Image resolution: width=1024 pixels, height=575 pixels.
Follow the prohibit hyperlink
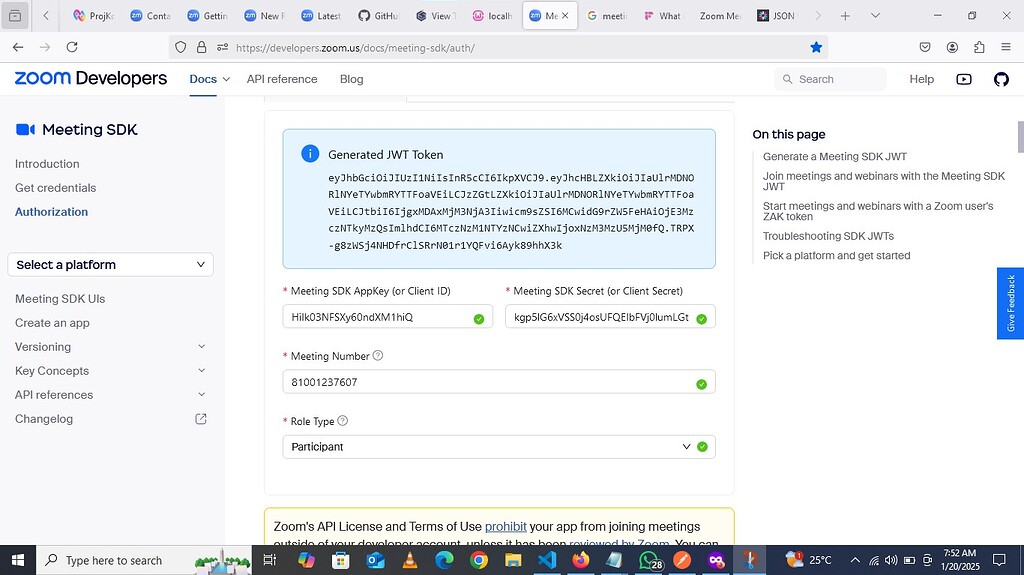(x=505, y=527)
